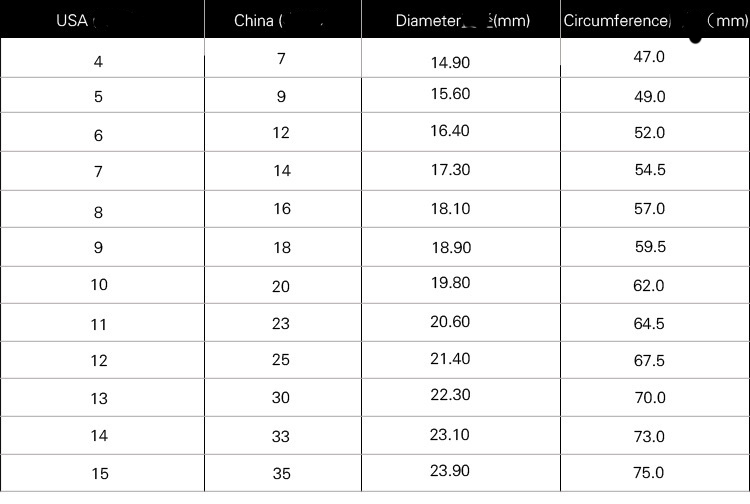Click the China column header
750x504 pixels.
tap(256, 21)
